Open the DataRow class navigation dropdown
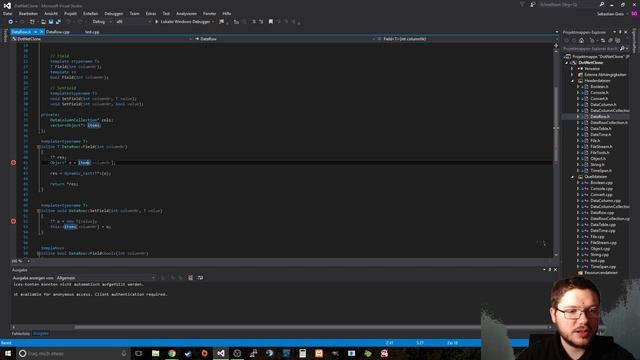Image resolution: width=640 pixels, height=360 pixels. pos(284,39)
